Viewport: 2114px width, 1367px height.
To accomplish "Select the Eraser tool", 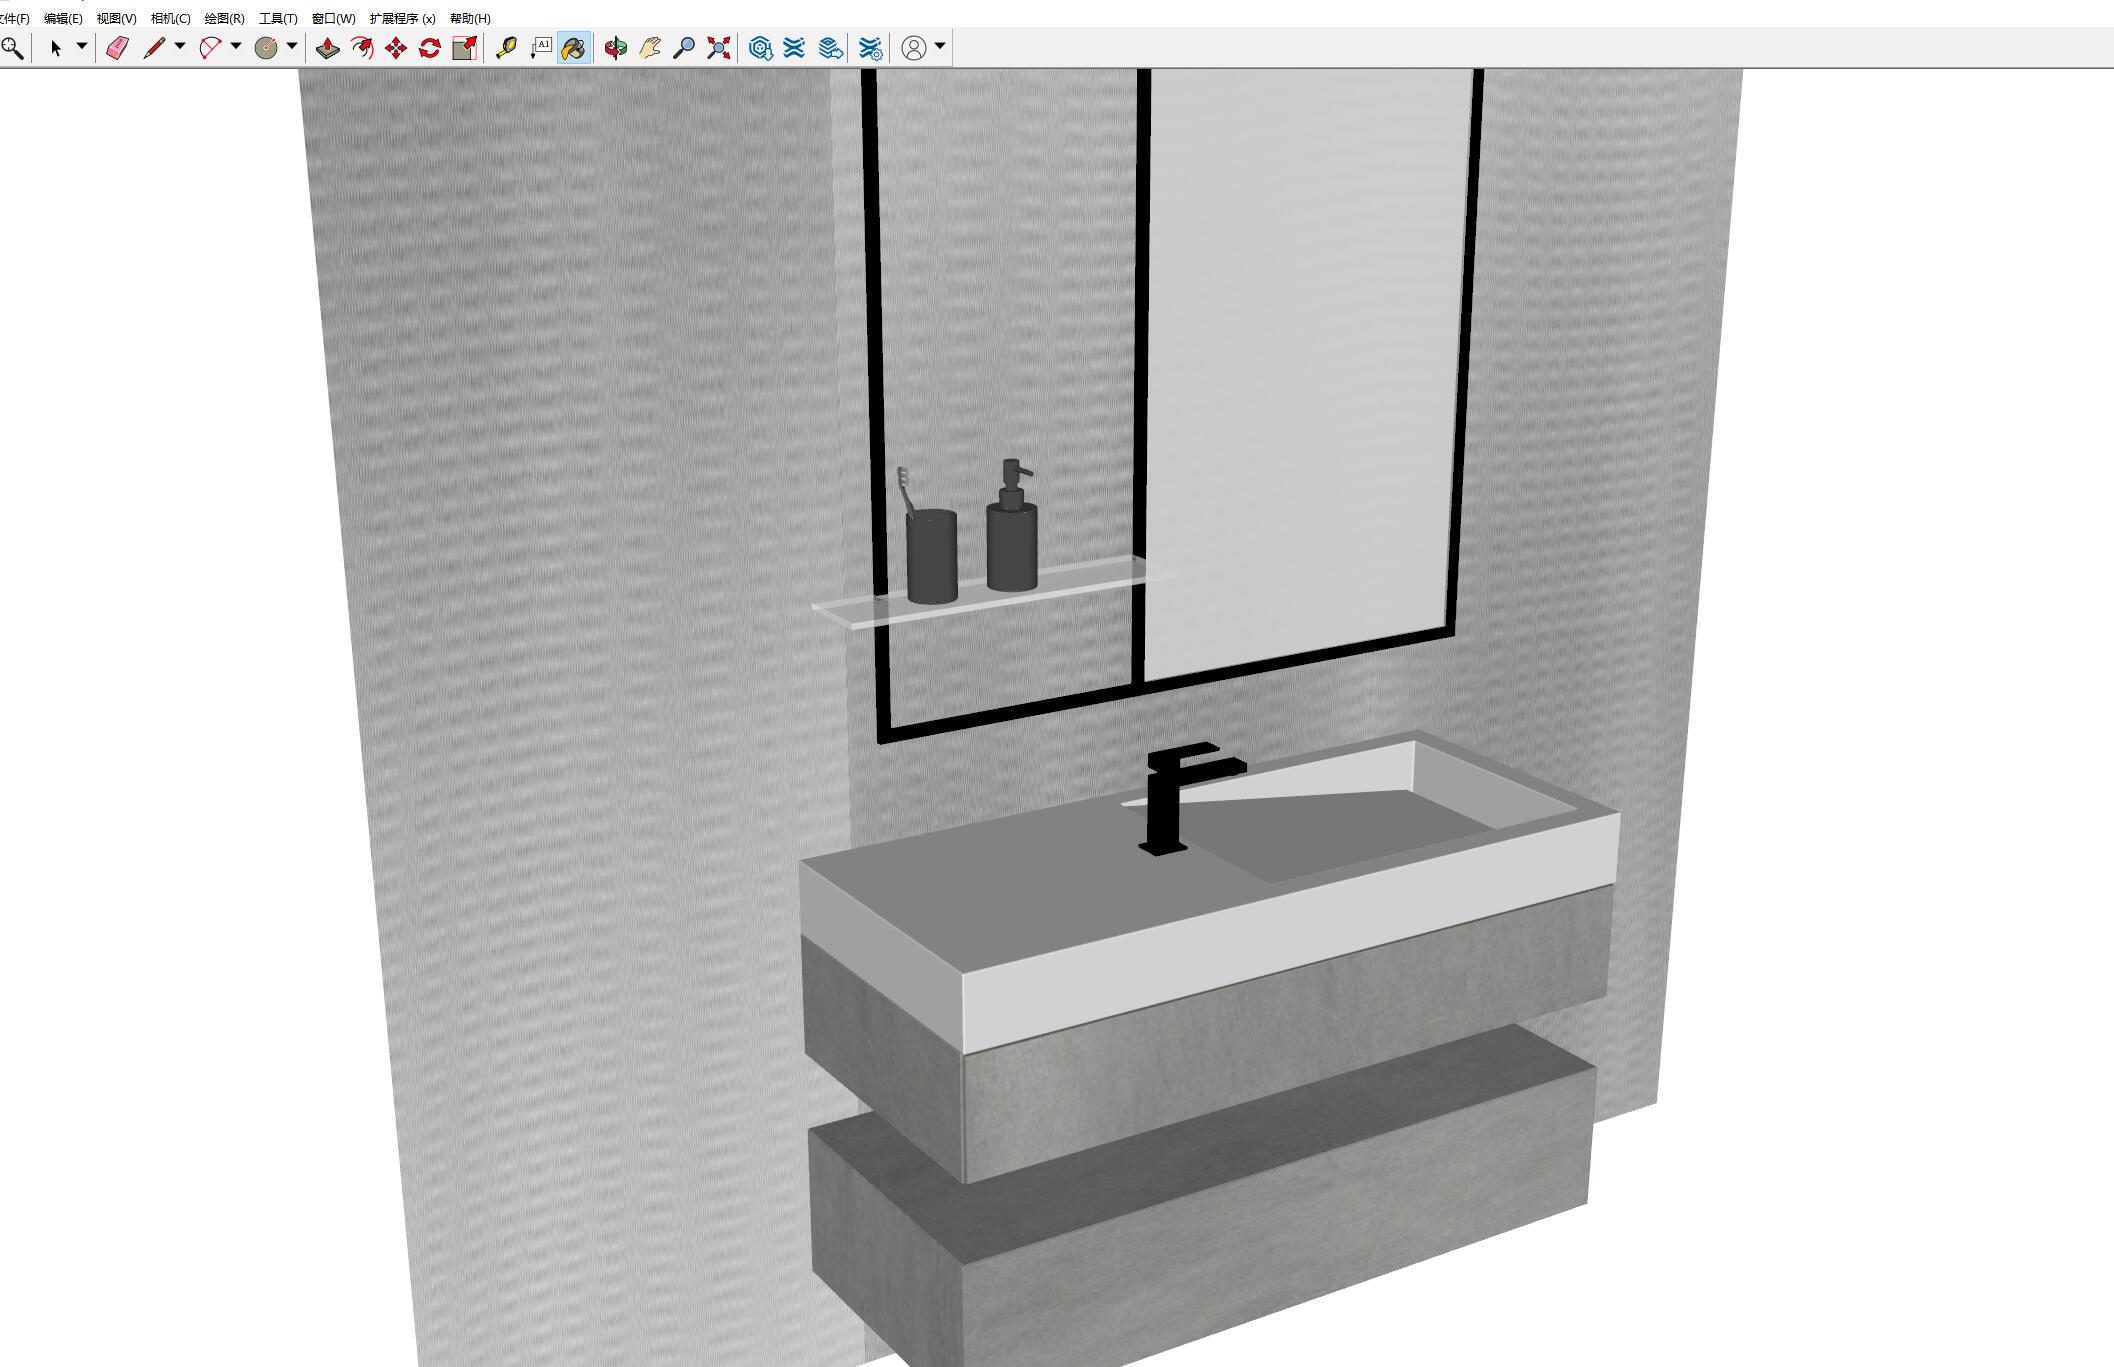I will [117, 48].
